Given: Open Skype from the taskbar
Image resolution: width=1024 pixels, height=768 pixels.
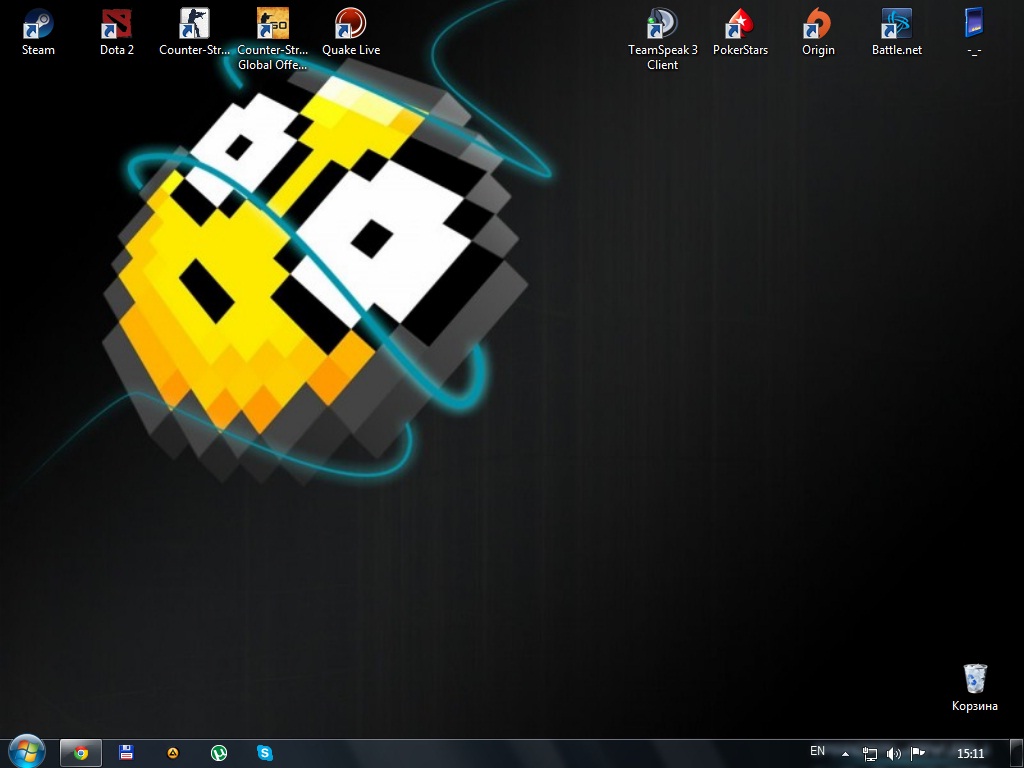Looking at the screenshot, I should point(264,753).
